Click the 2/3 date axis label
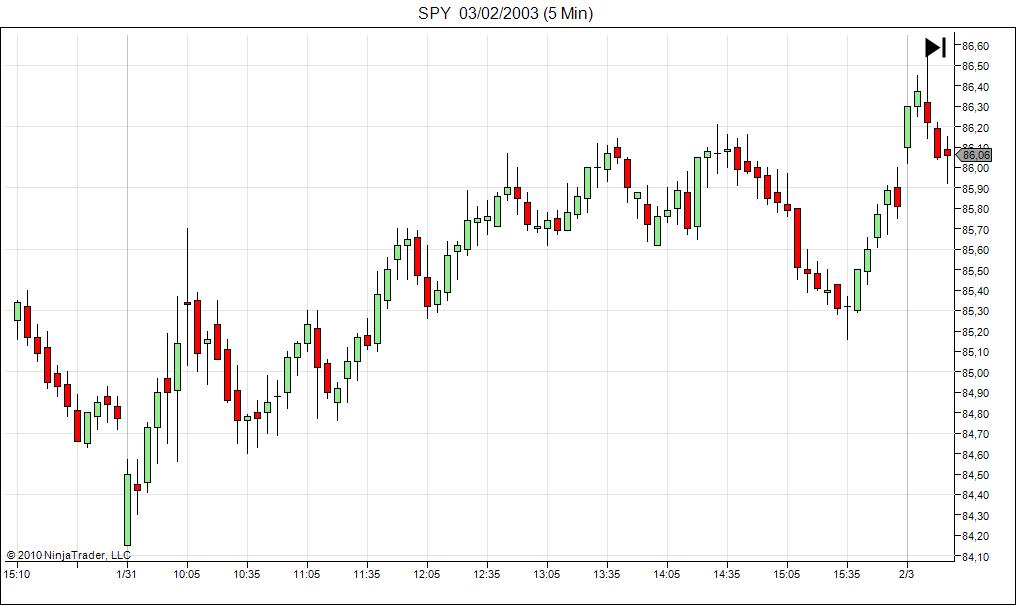Screen dimensions: 1016x605 [x=906, y=574]
